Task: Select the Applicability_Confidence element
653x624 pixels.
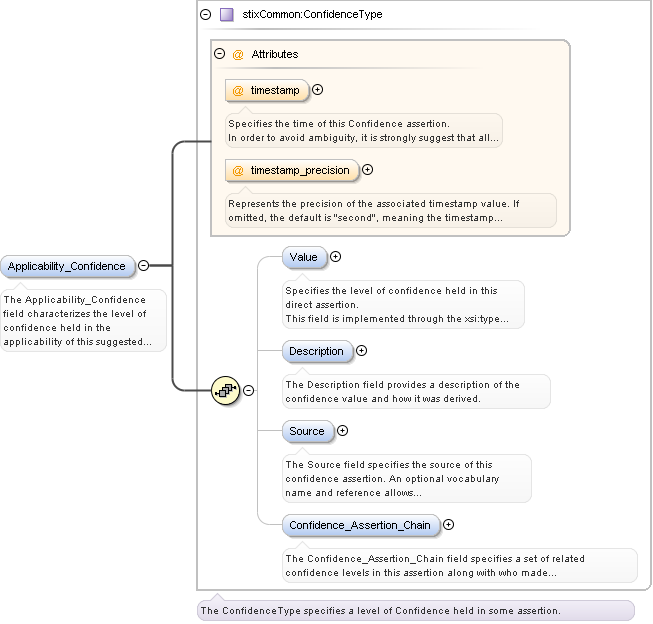Action: pyautogui.click(x=67, y=266)
